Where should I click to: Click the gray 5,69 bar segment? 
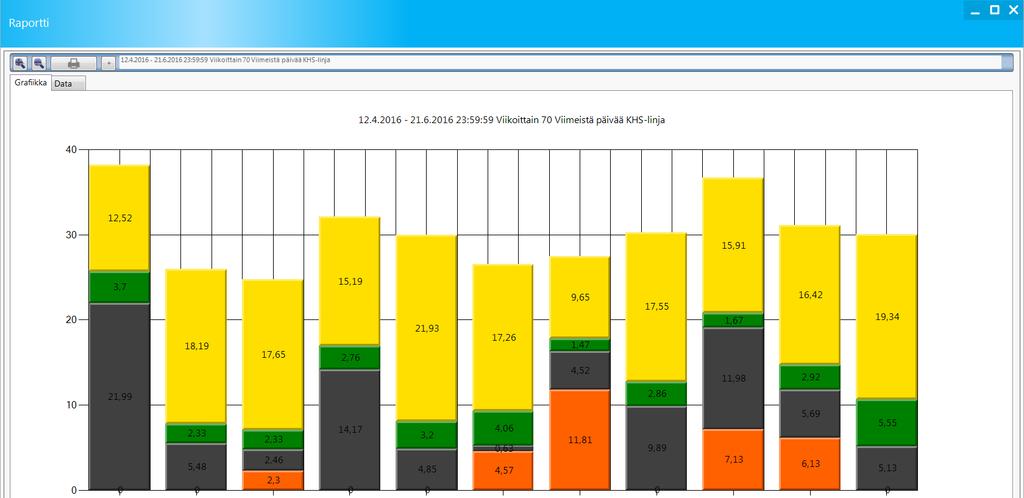(810, 414)
